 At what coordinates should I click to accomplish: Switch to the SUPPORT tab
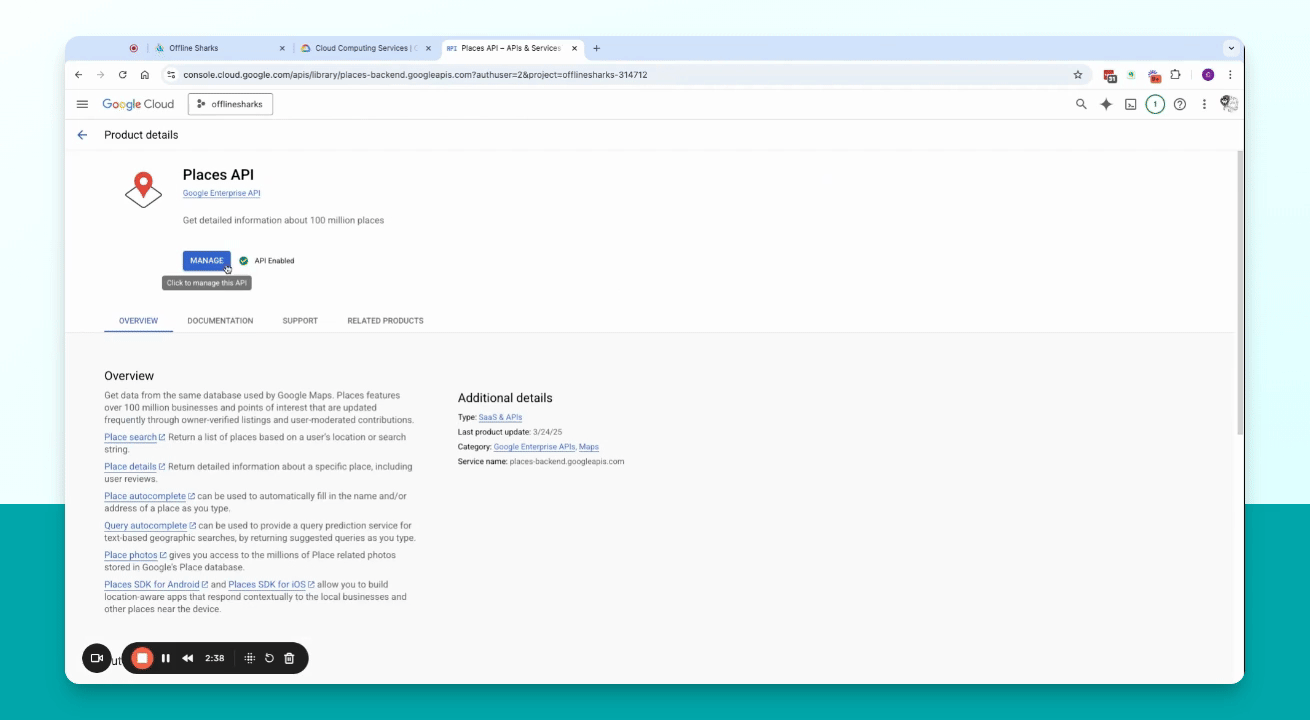(x=300, y=321)
